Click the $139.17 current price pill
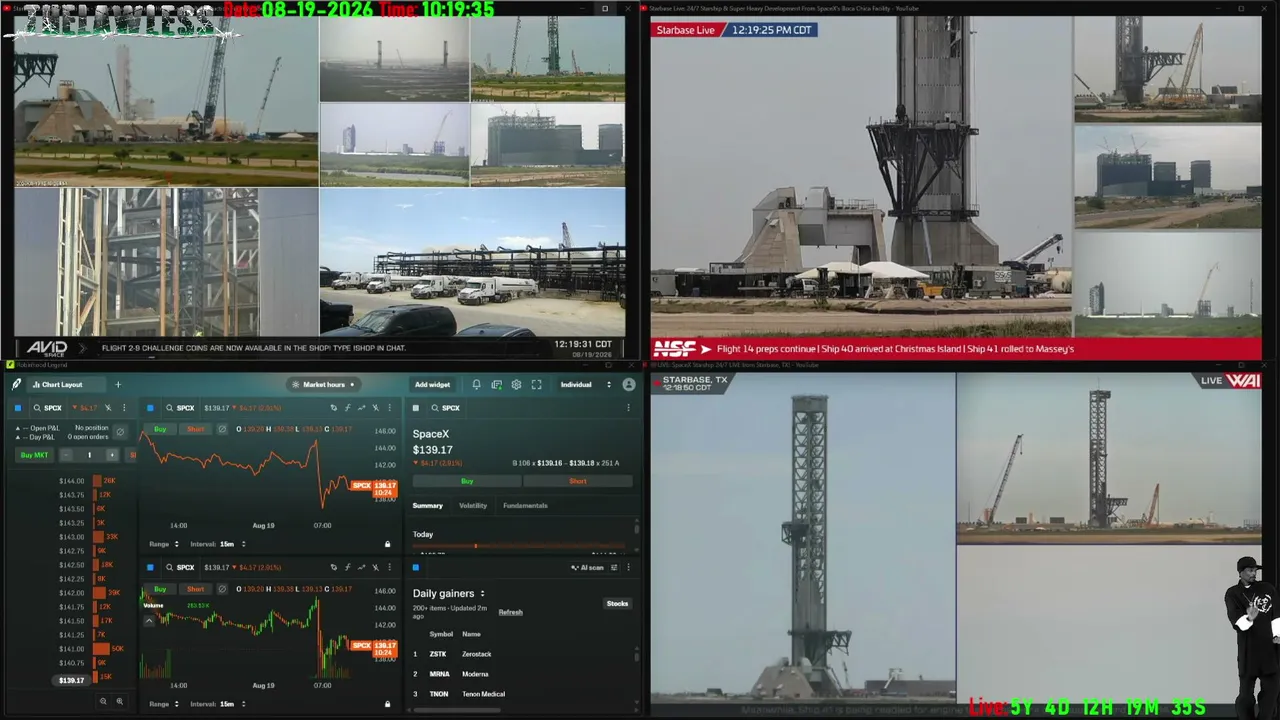This screenshot has width=1280, height=720. click(71, 680)
